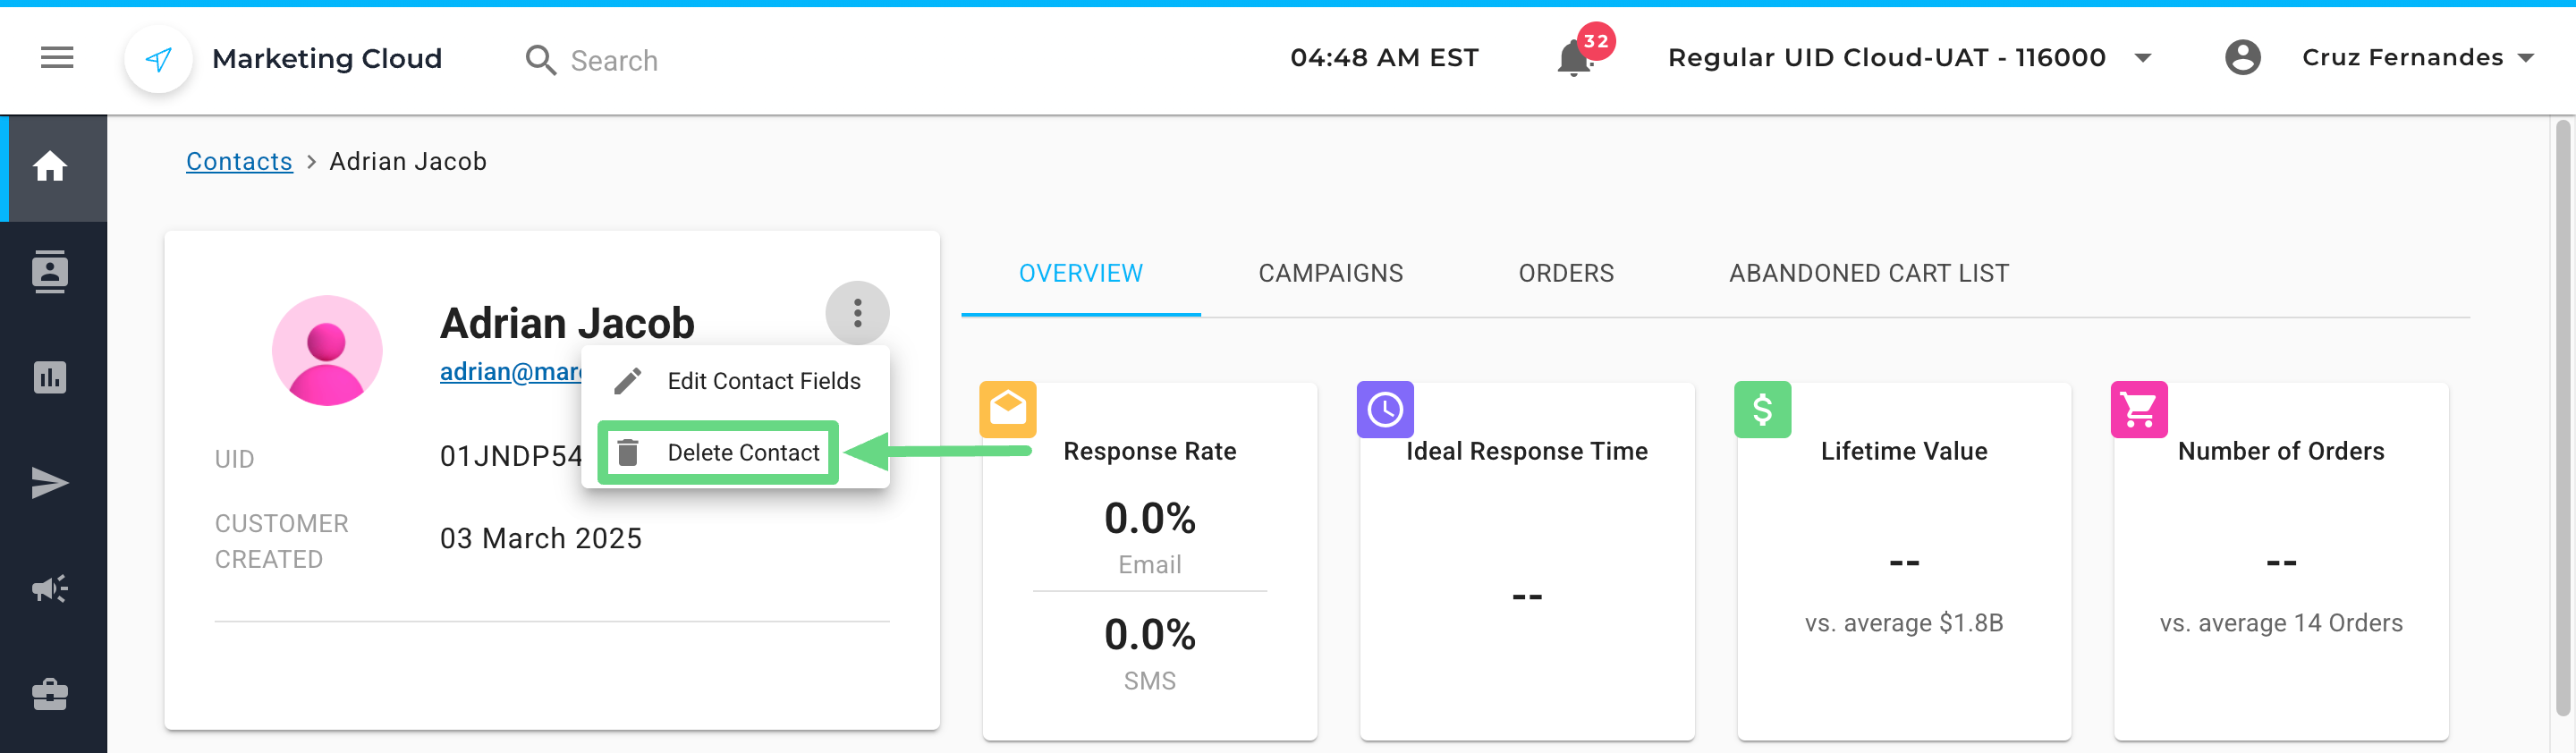This screenshot has height=753, width=2576.
Task: Click the vs. average $1.8B text
Action: coord(1904,623)
